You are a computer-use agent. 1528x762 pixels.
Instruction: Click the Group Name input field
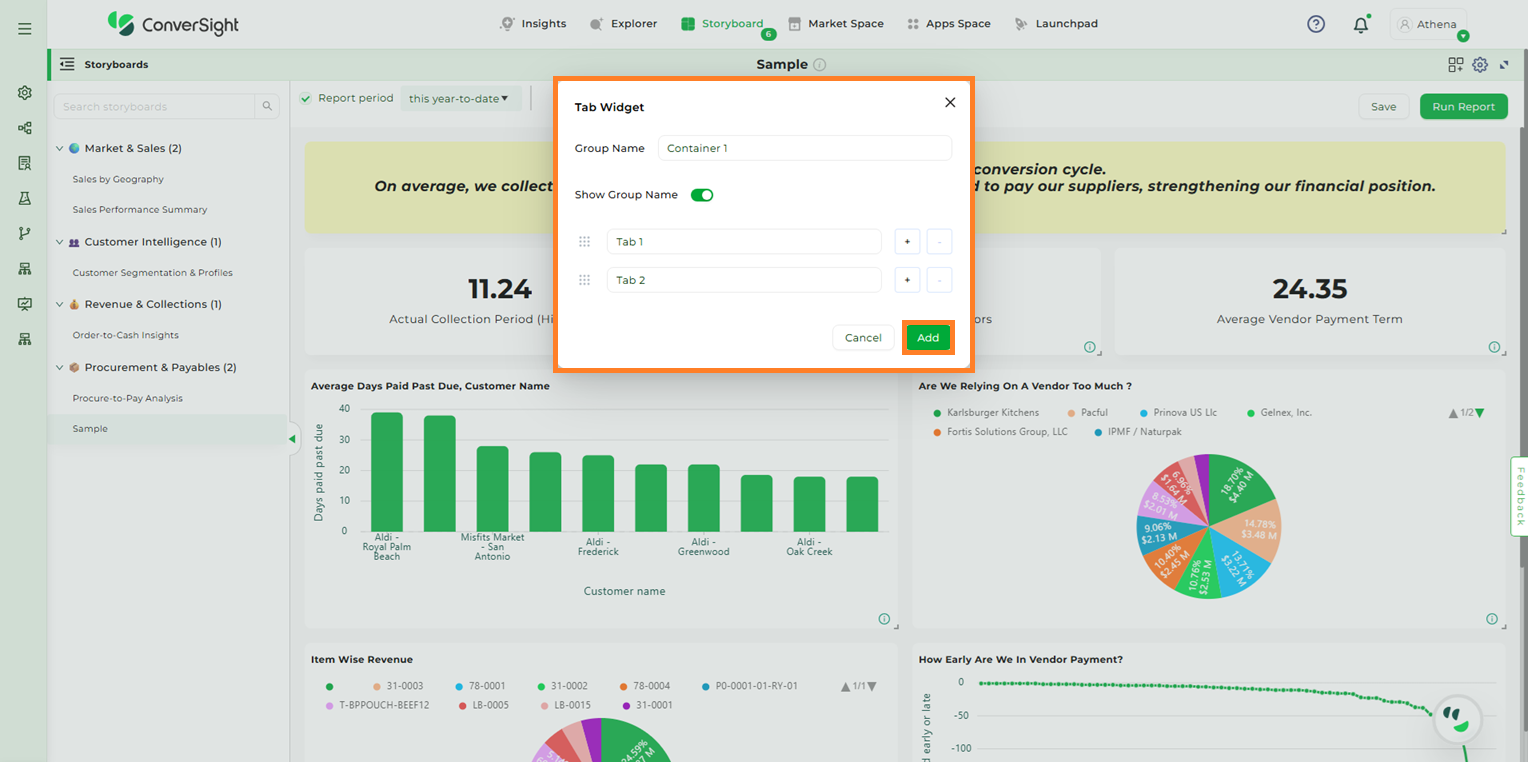[804, 148]
